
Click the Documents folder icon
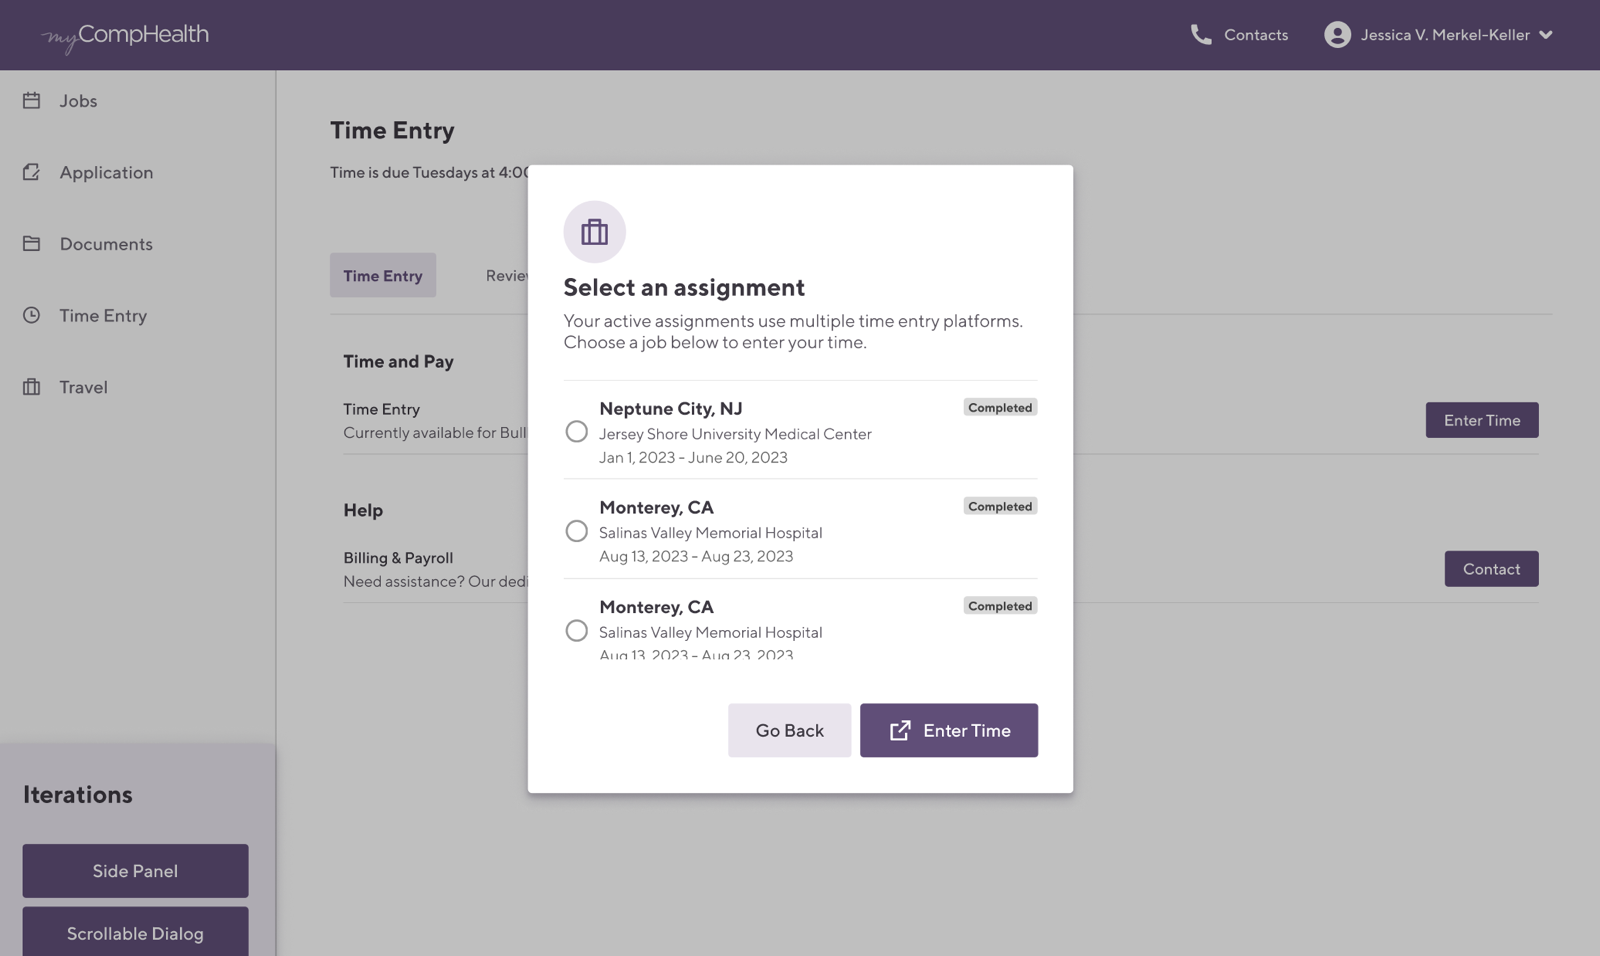[31, 243]
